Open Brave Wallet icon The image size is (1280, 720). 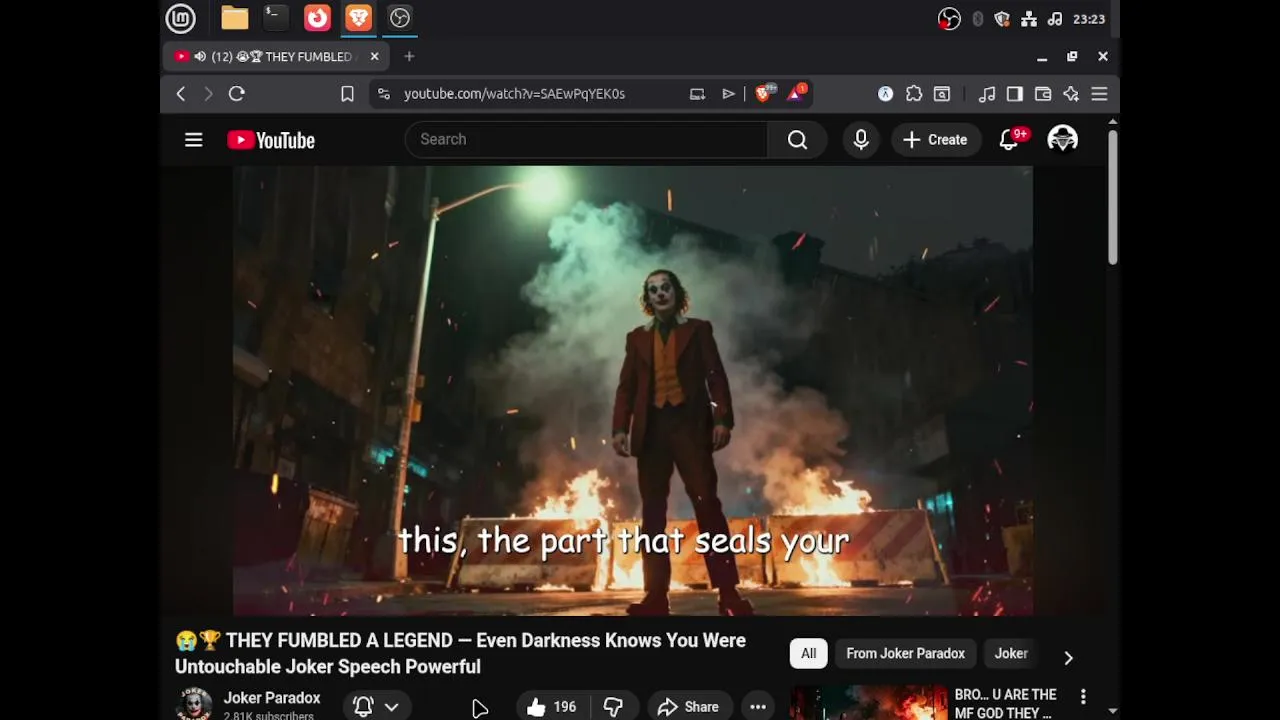tap(1043, 94)
